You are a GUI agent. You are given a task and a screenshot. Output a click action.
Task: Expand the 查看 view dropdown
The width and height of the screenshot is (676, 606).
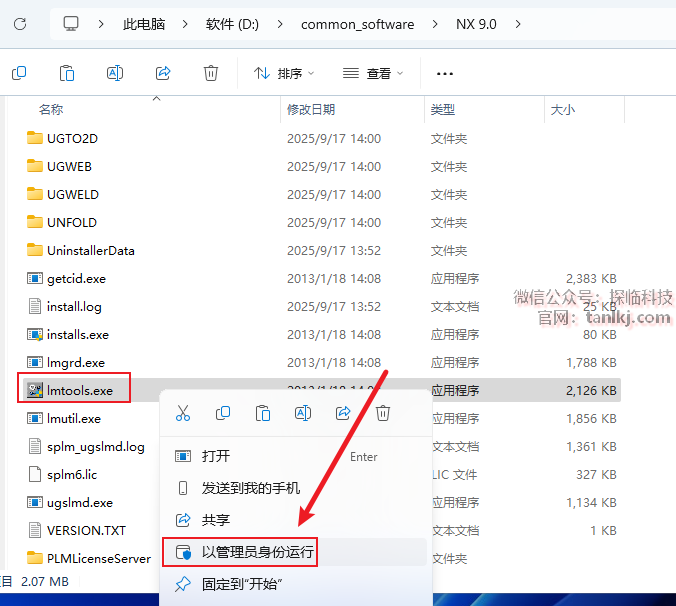tap(373, 73)
